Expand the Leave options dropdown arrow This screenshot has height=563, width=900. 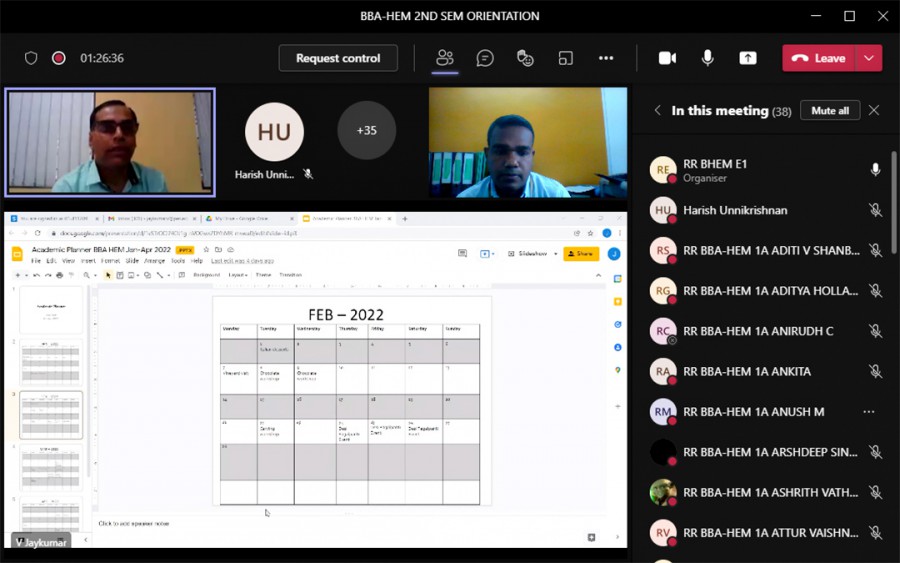pyautogui.click(x=869, y=58)
